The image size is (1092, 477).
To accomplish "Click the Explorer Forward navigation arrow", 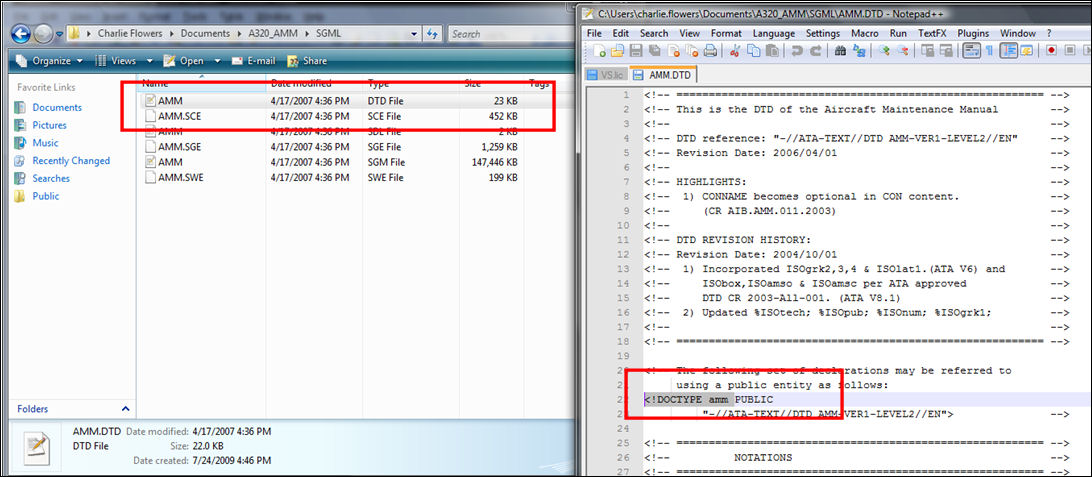I will (x=42, y=33).
